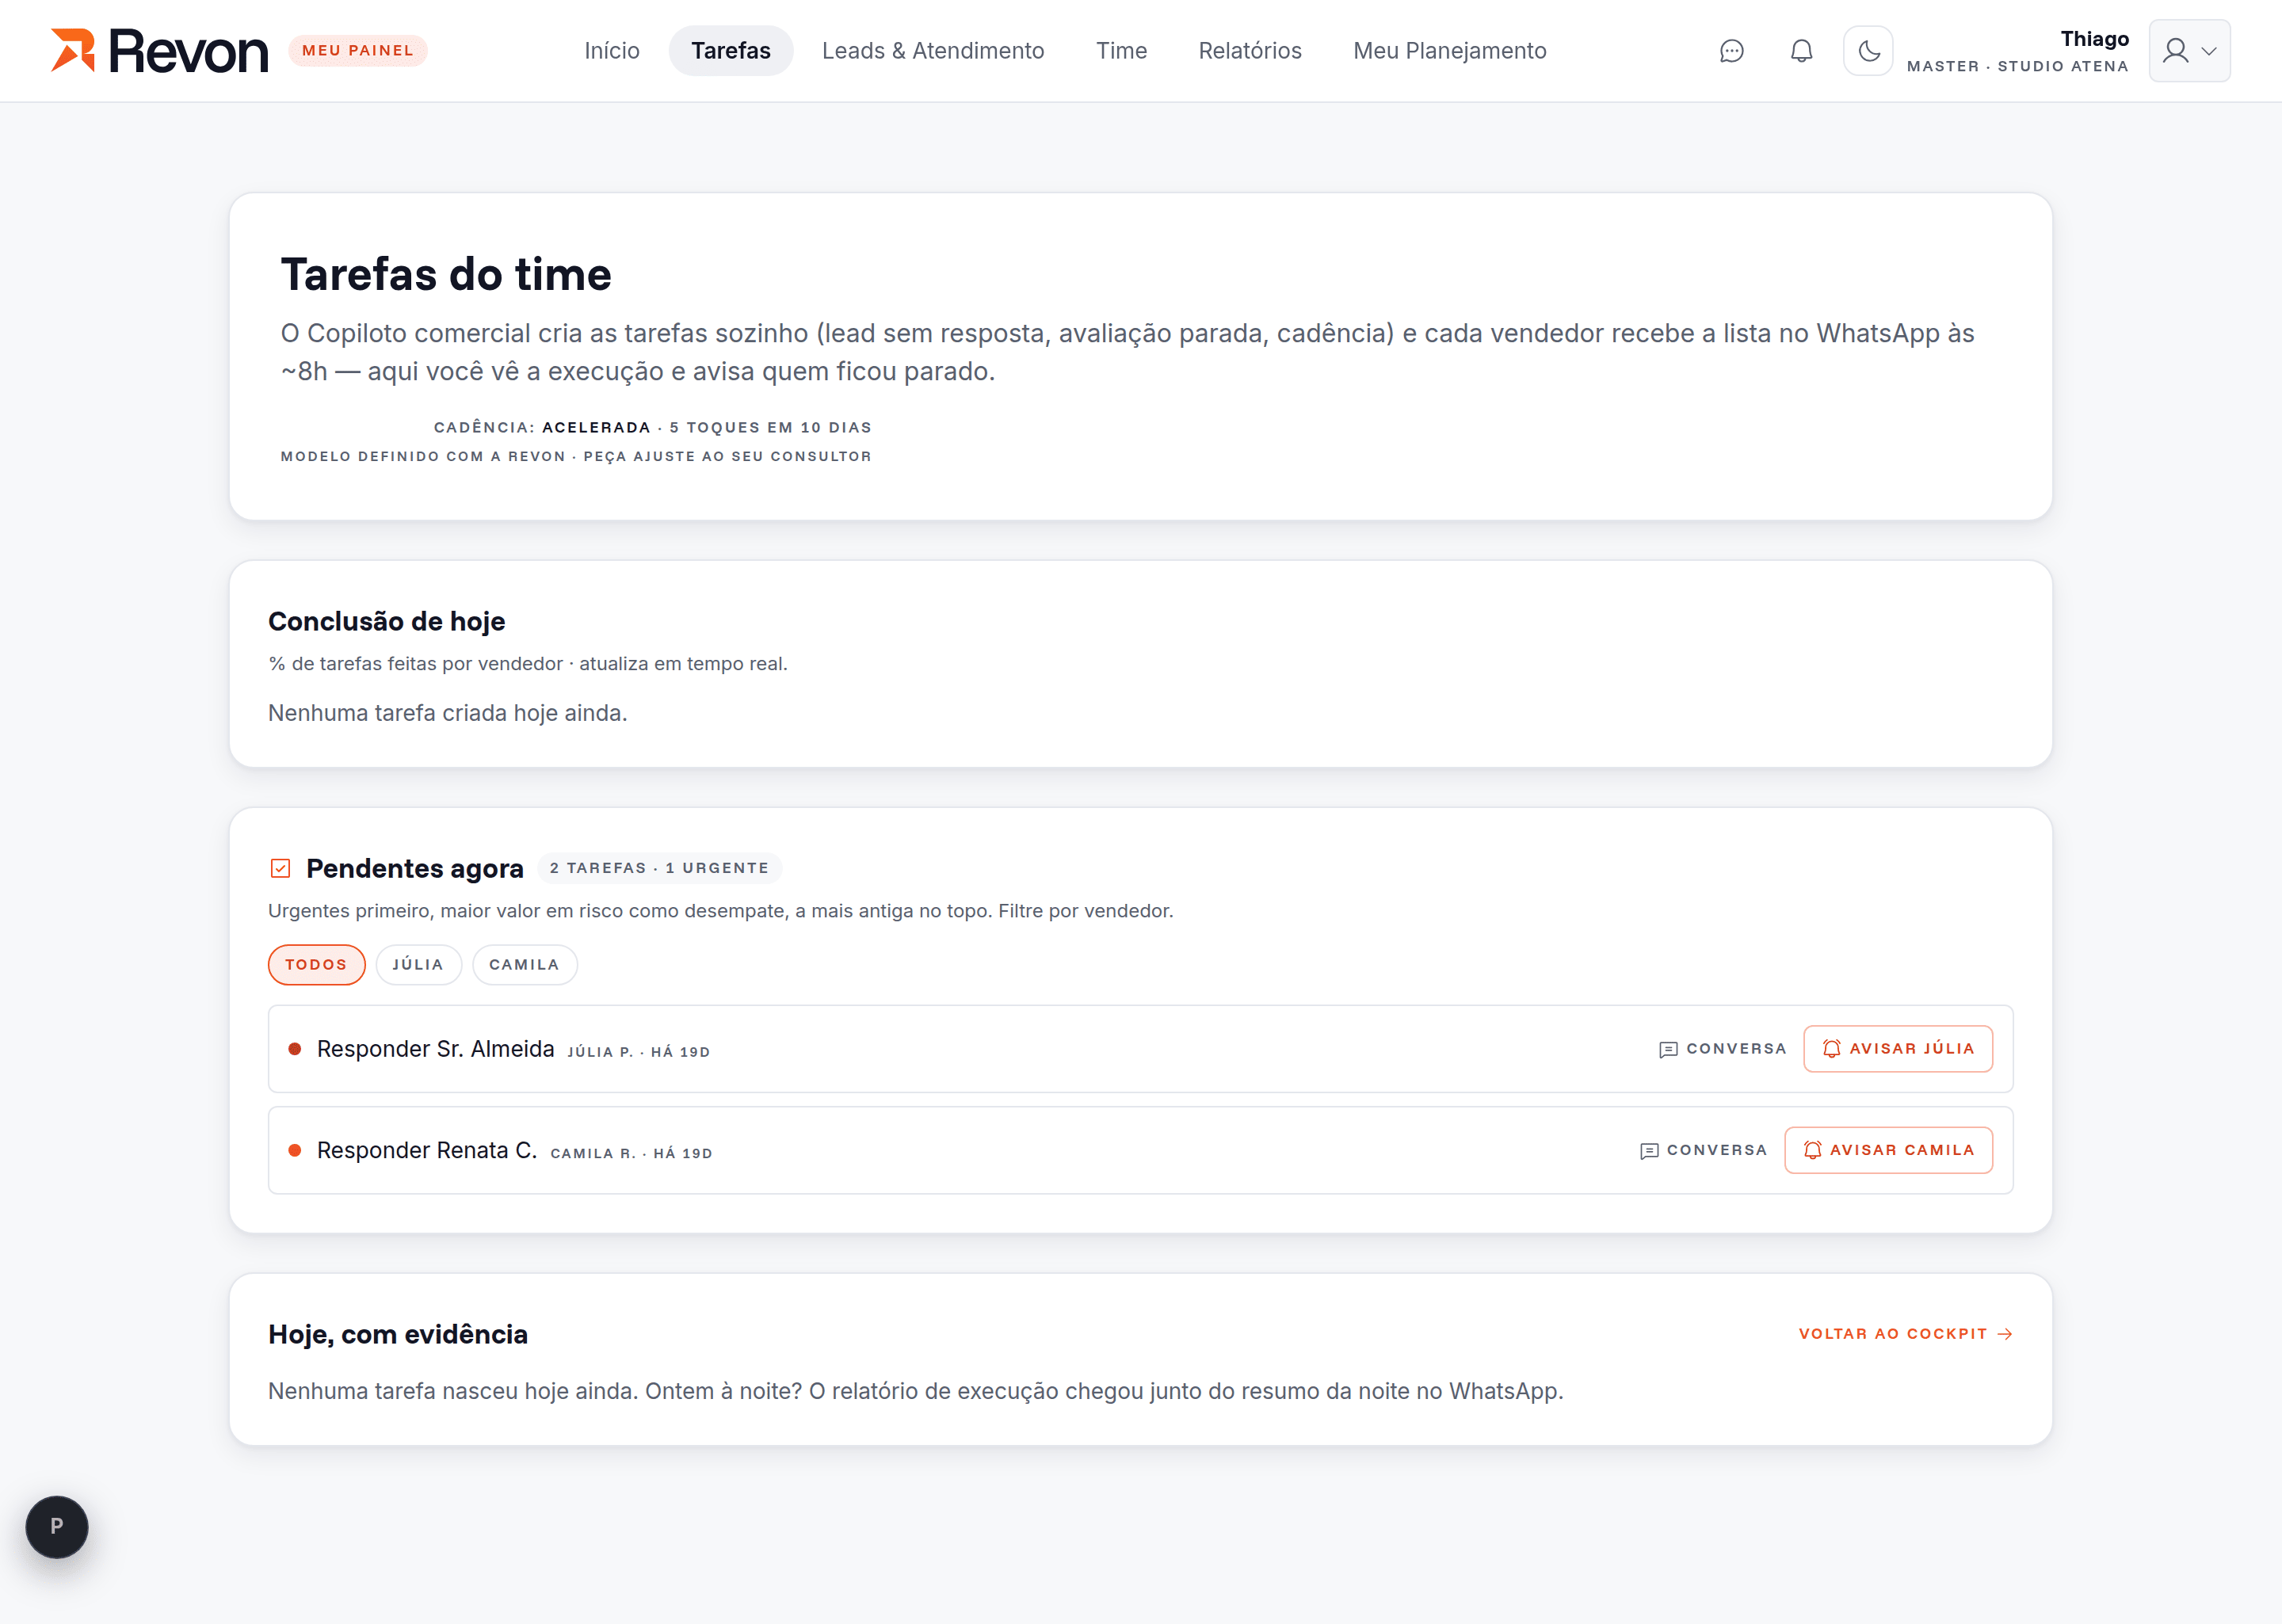Screen dimensions: 2282x1624
Task: Open the notifications bell
Action: click(1801, 51)
